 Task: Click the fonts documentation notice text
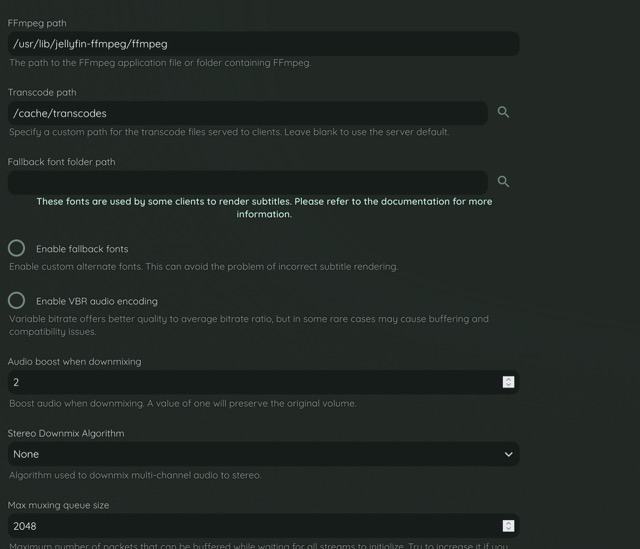click(264, 207)
